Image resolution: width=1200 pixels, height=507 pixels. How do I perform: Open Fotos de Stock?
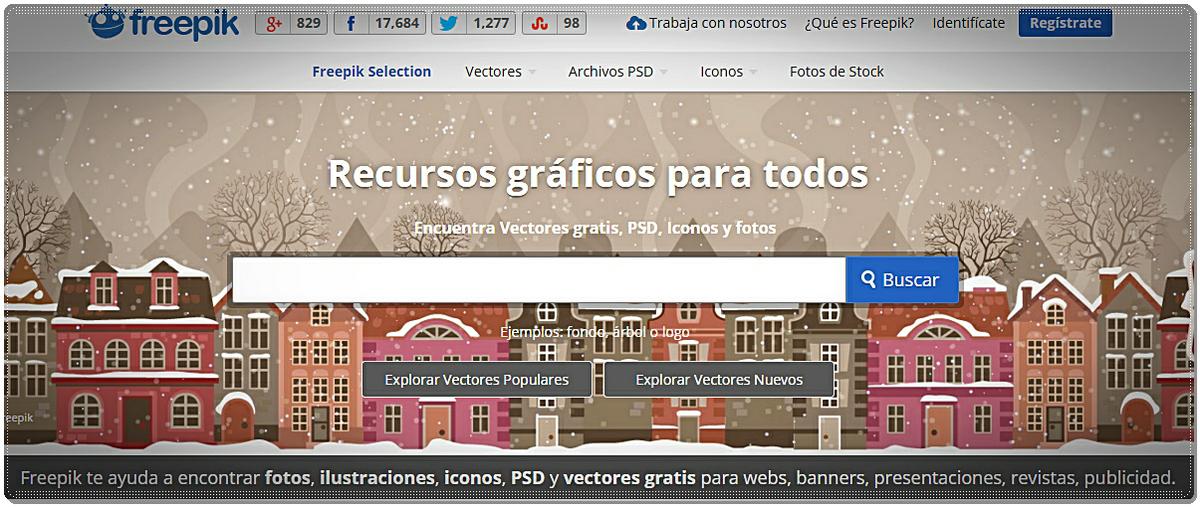837,72
